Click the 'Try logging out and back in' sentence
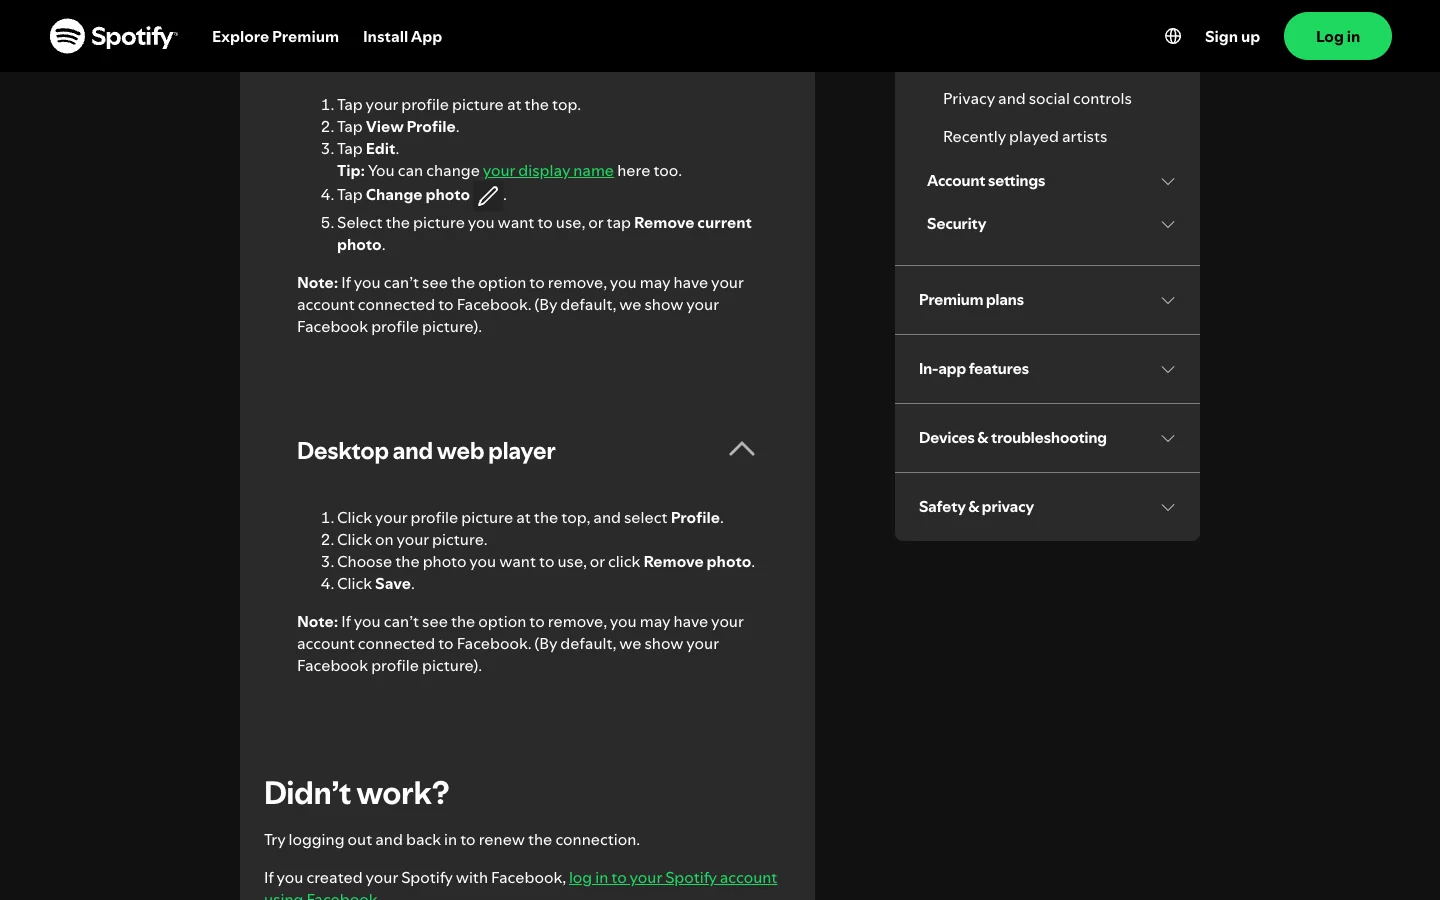Screen dimensions: 1440x900 click(x=452, y=840)
